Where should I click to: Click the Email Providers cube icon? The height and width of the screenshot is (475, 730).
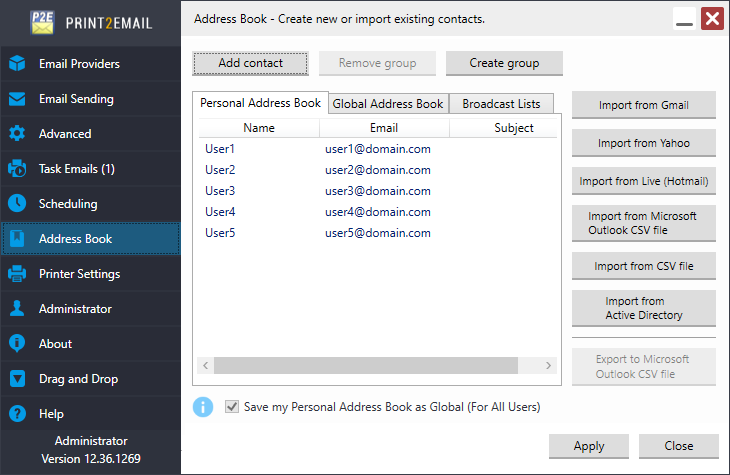click(17, 64)
